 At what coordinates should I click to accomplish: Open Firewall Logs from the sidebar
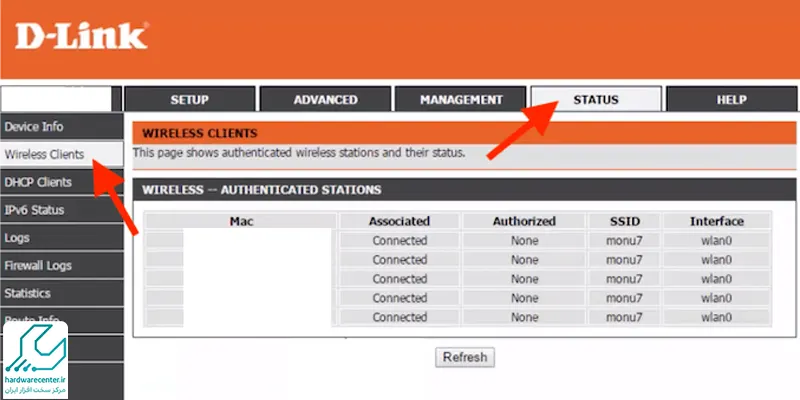click(x=61, y=265)
